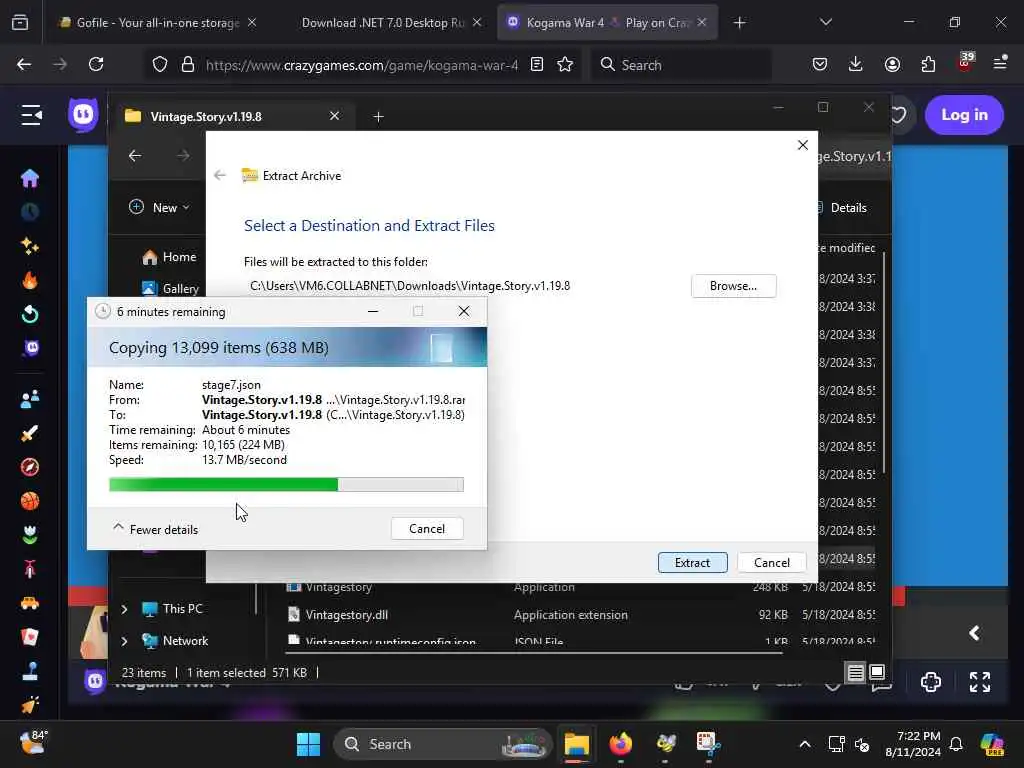Open Updated refresh sidebar icon
Viewport: 1024px width, 768px height.
click(29, 314)
